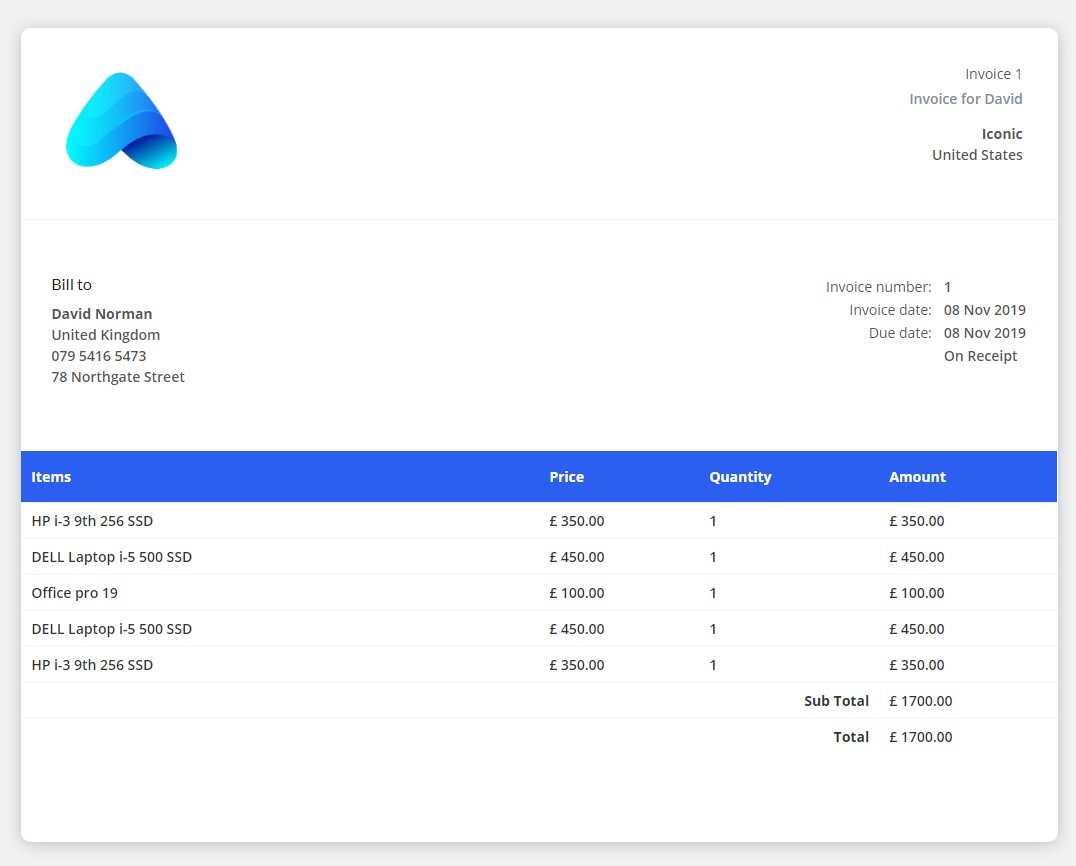The image size is (1076, 866).
Task: Click the invoice date 08 Nov 2019
Action: 984,309
